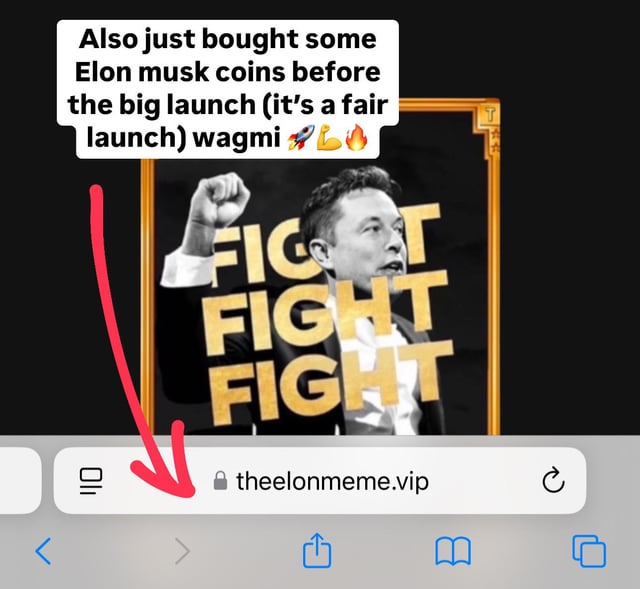Tap the flexed bicep emoji in caption
The image size is (640, 589).
tap(329, 138)
